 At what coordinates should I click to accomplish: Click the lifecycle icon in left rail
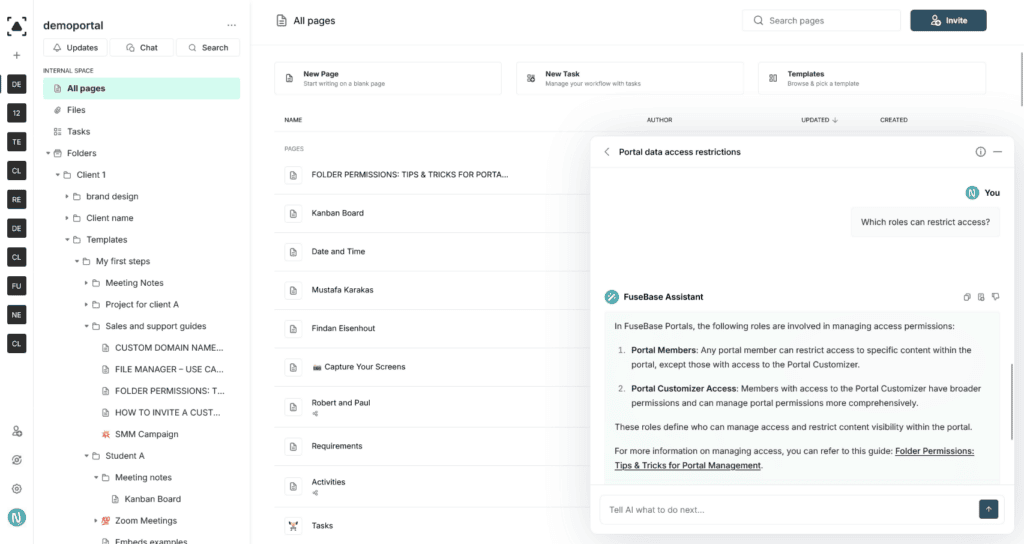[17, 460]
